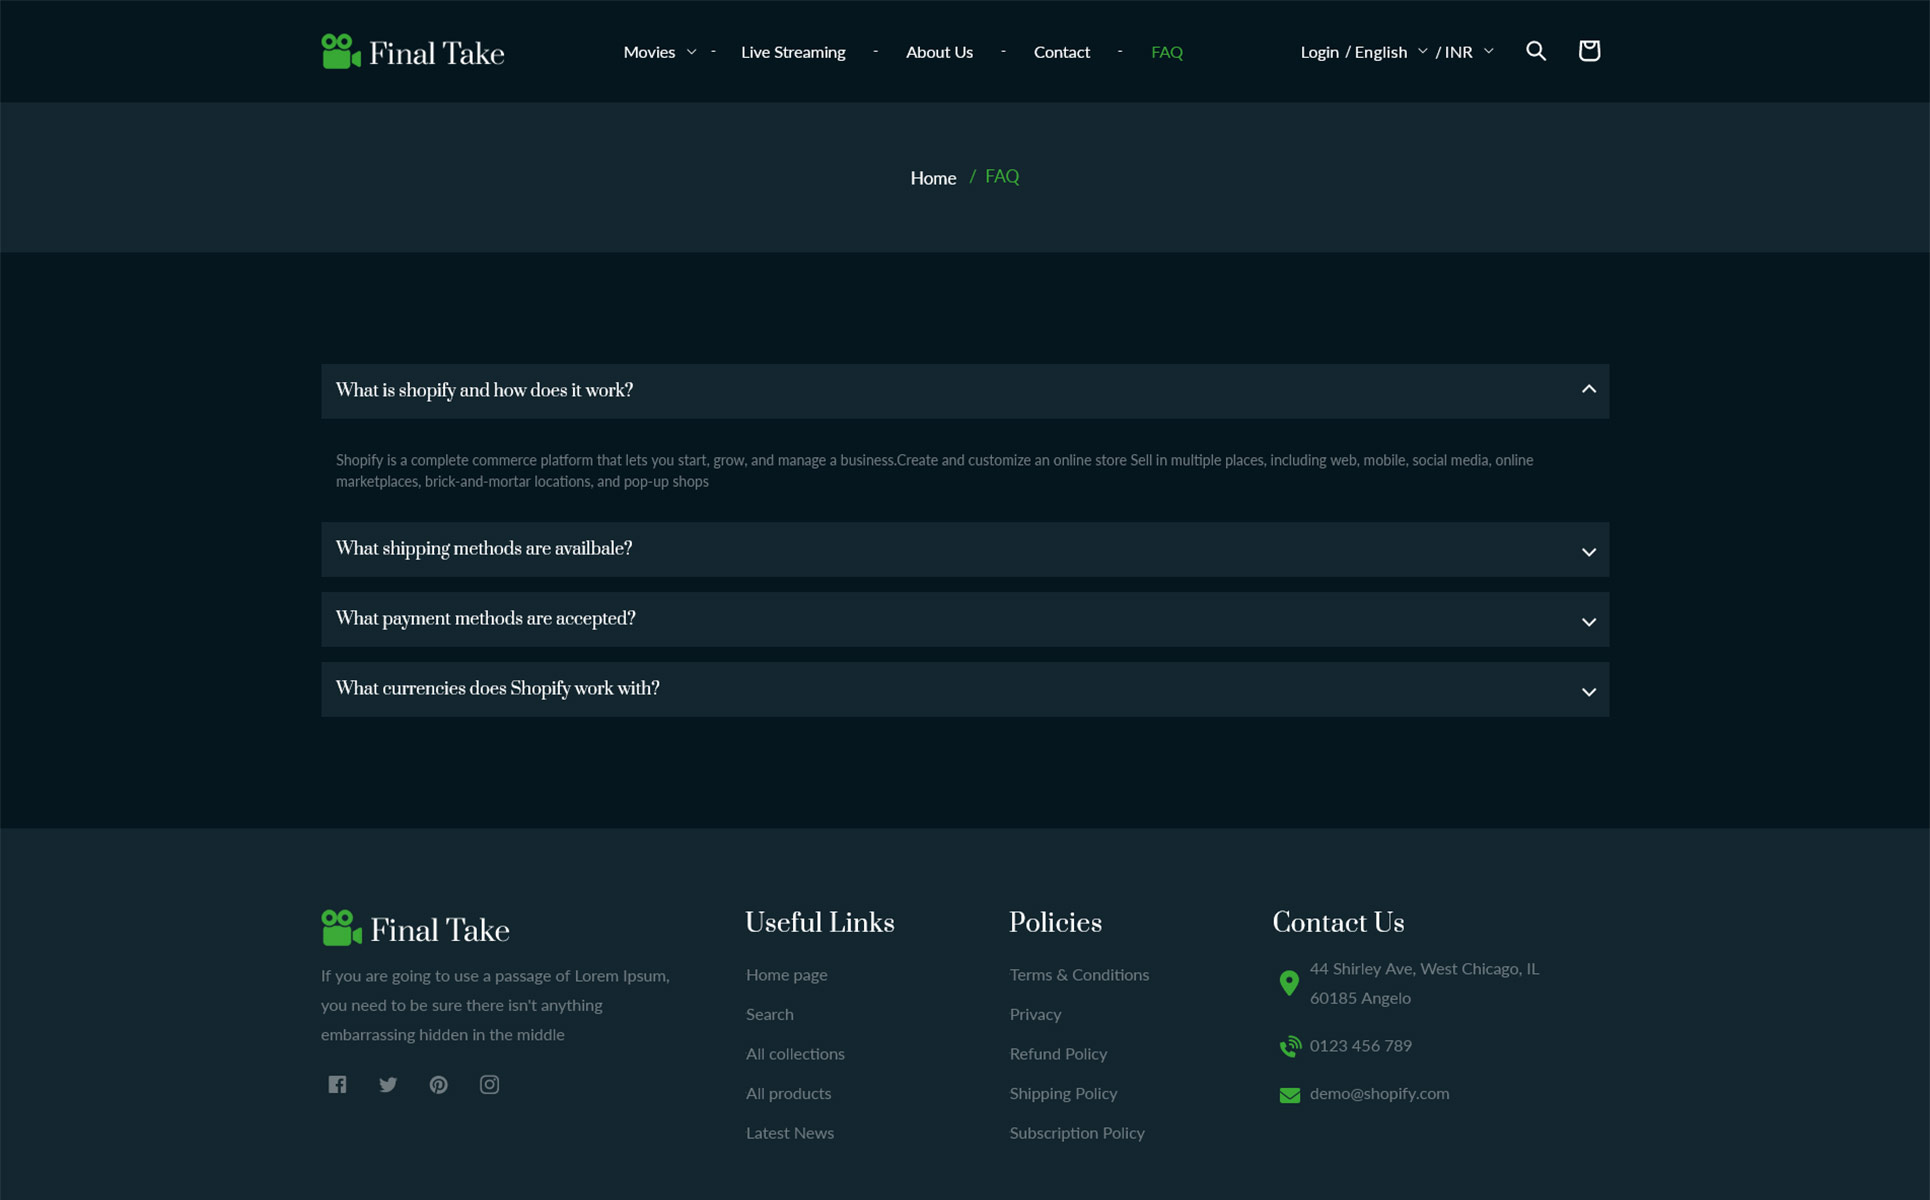Click the Login link in header

[1318, 52]
